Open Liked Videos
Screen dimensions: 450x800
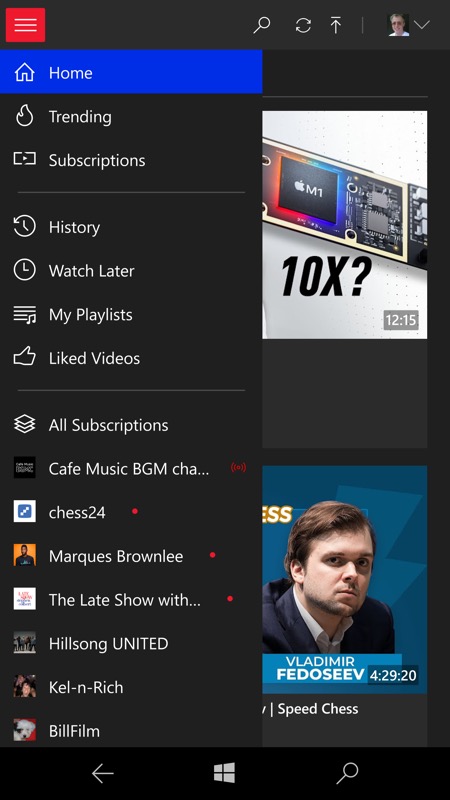click(x=131, y=358)
